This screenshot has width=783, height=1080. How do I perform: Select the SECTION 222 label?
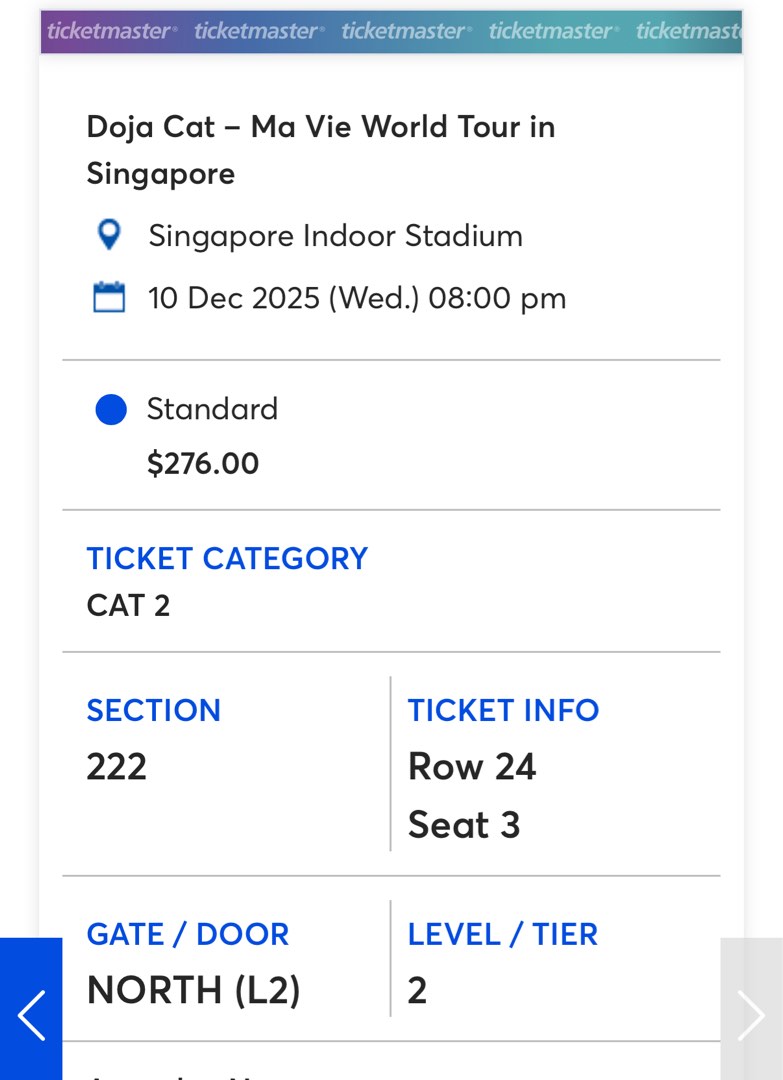pos(153,710)
